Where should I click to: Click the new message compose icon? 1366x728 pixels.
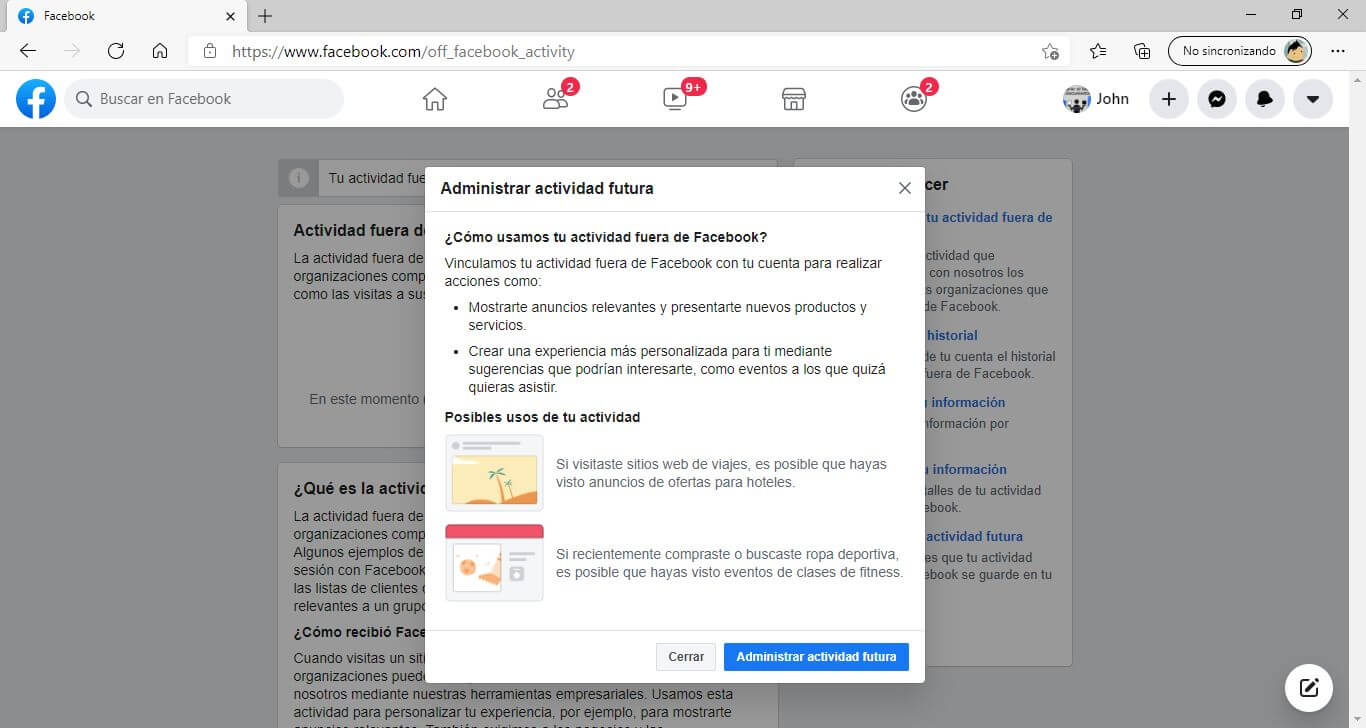[1309, 688]
